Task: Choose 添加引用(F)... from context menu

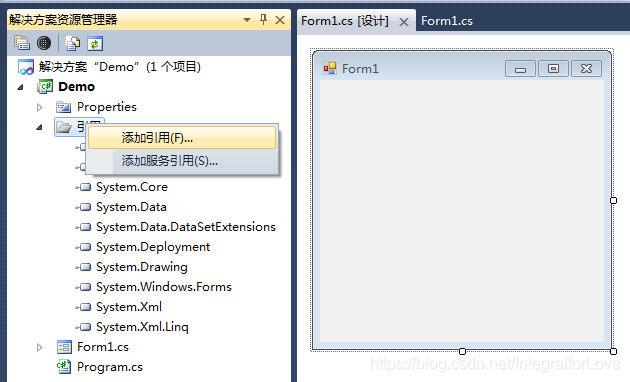Action: [182, 138]
